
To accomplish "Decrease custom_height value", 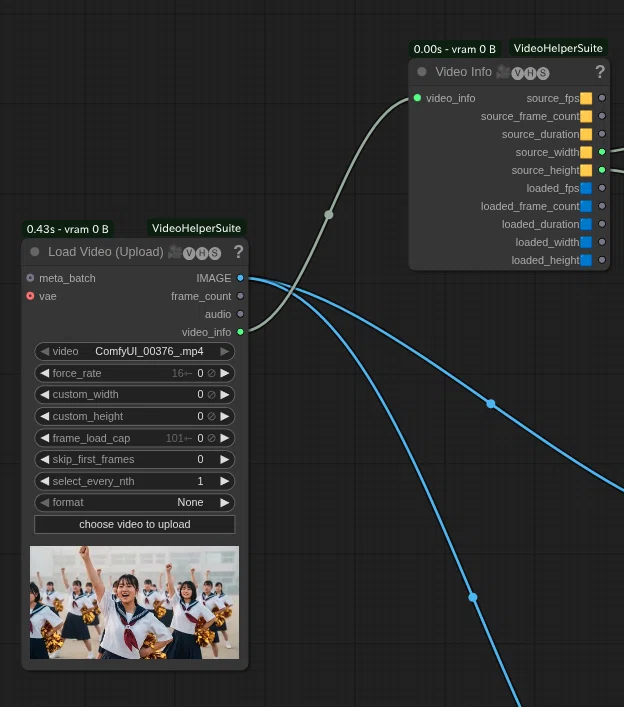I will (x=45, y=416).
